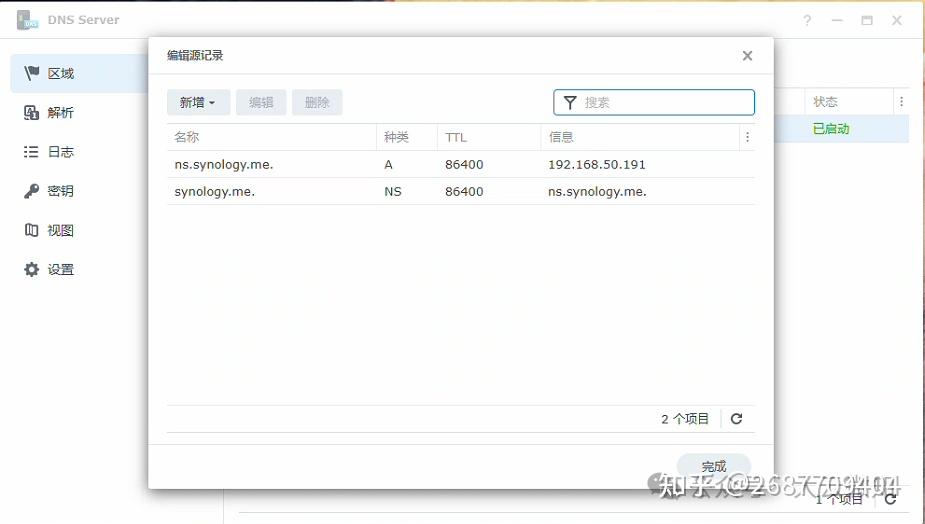This screenshot has width=925, height=524.
Task: Click the 完成 (Finish) button
Action: click(714, 466)
